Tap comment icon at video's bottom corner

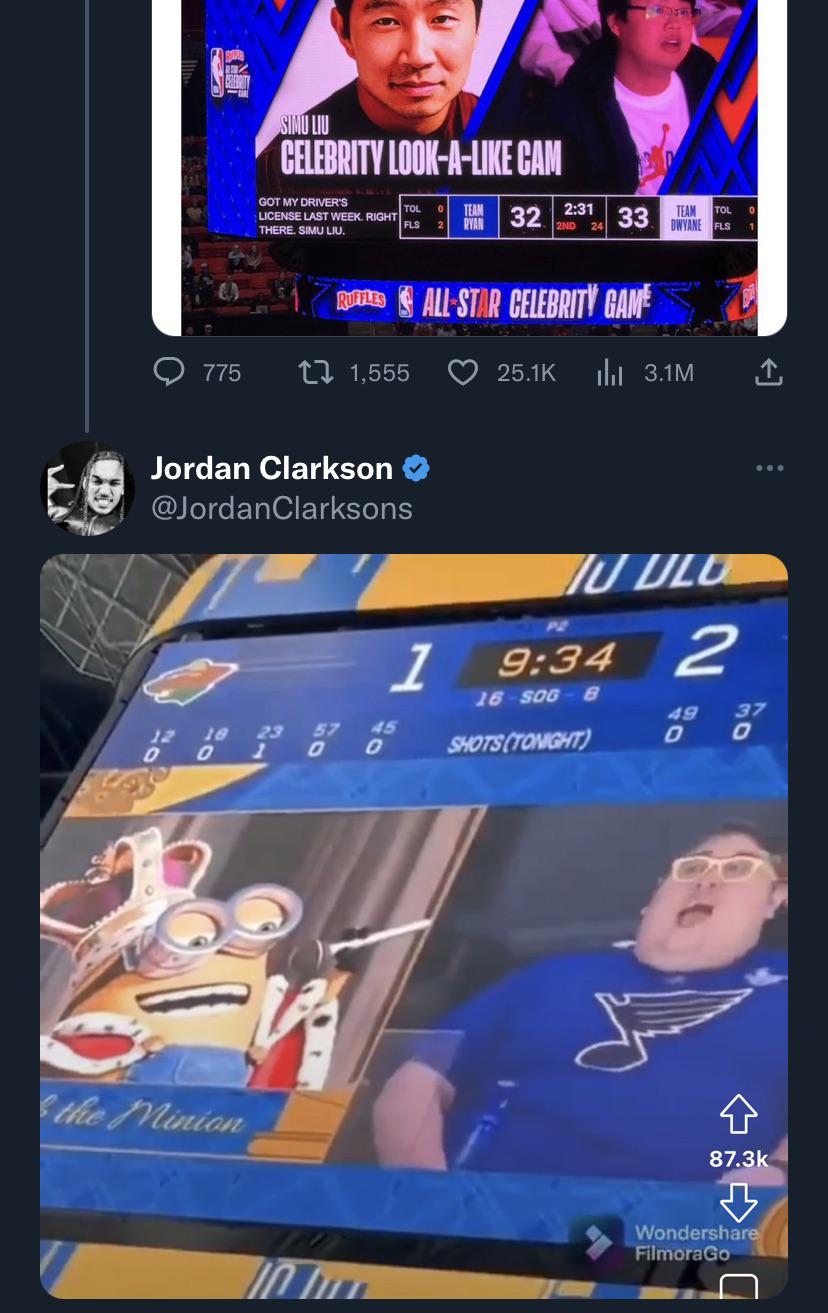[x=738, y=1286]
